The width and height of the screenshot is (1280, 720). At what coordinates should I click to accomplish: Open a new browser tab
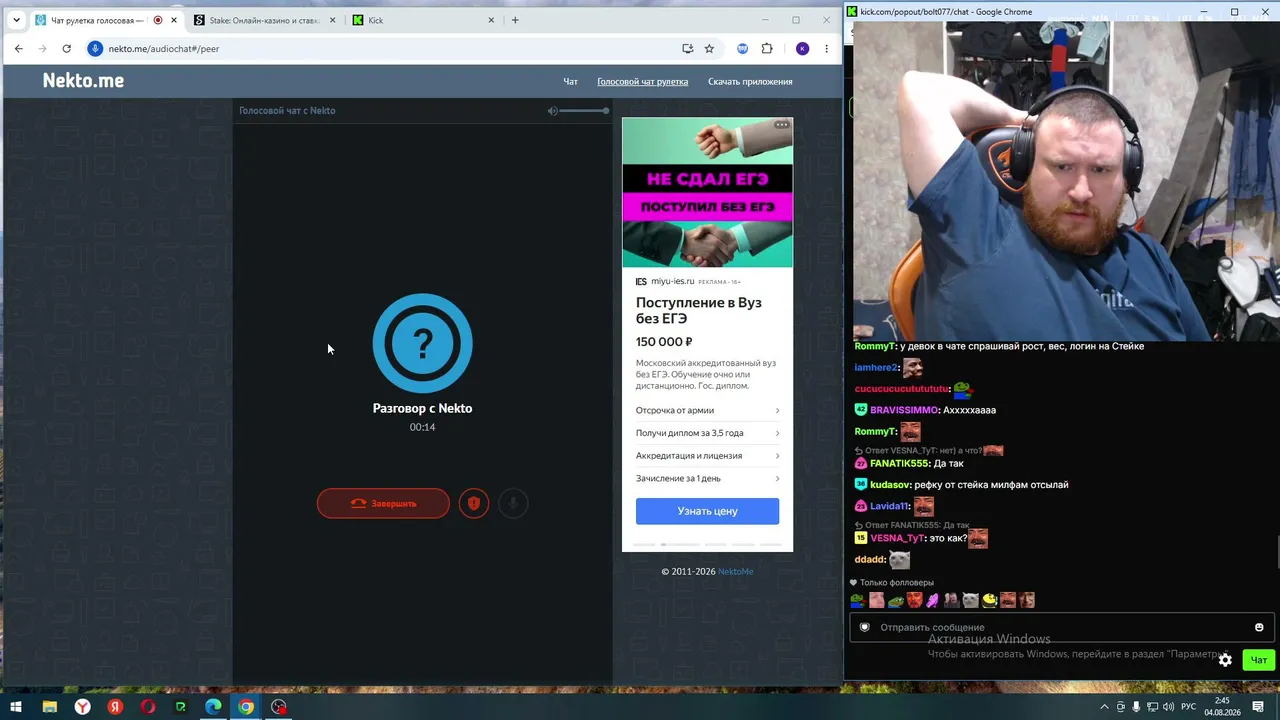coord(515,20)
